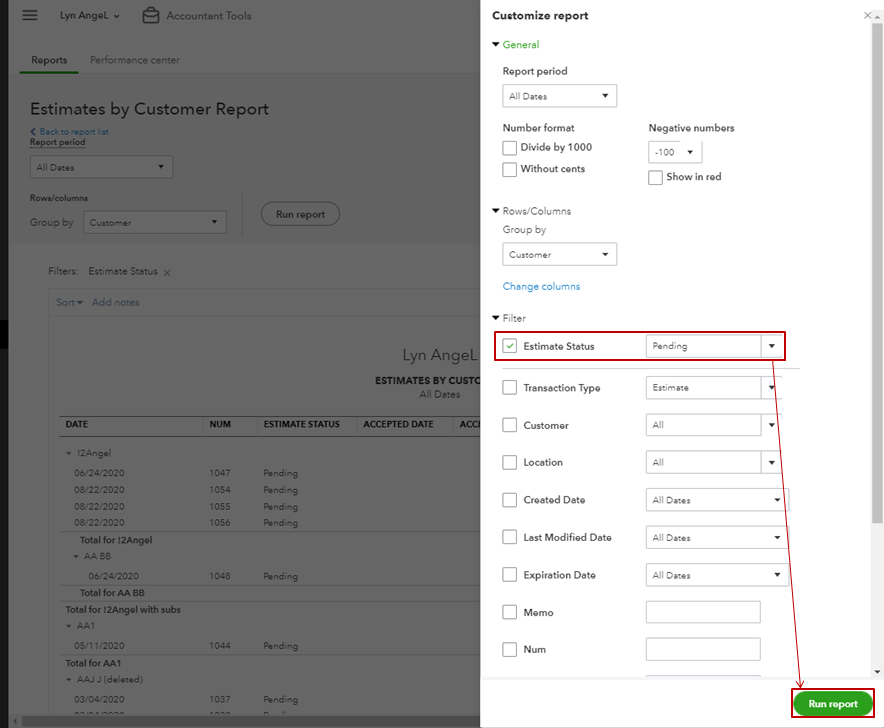Viewport: 884px width, 728px height.
Task: Click the Accountant Tools briefcase icon
Action: [151, 16]
